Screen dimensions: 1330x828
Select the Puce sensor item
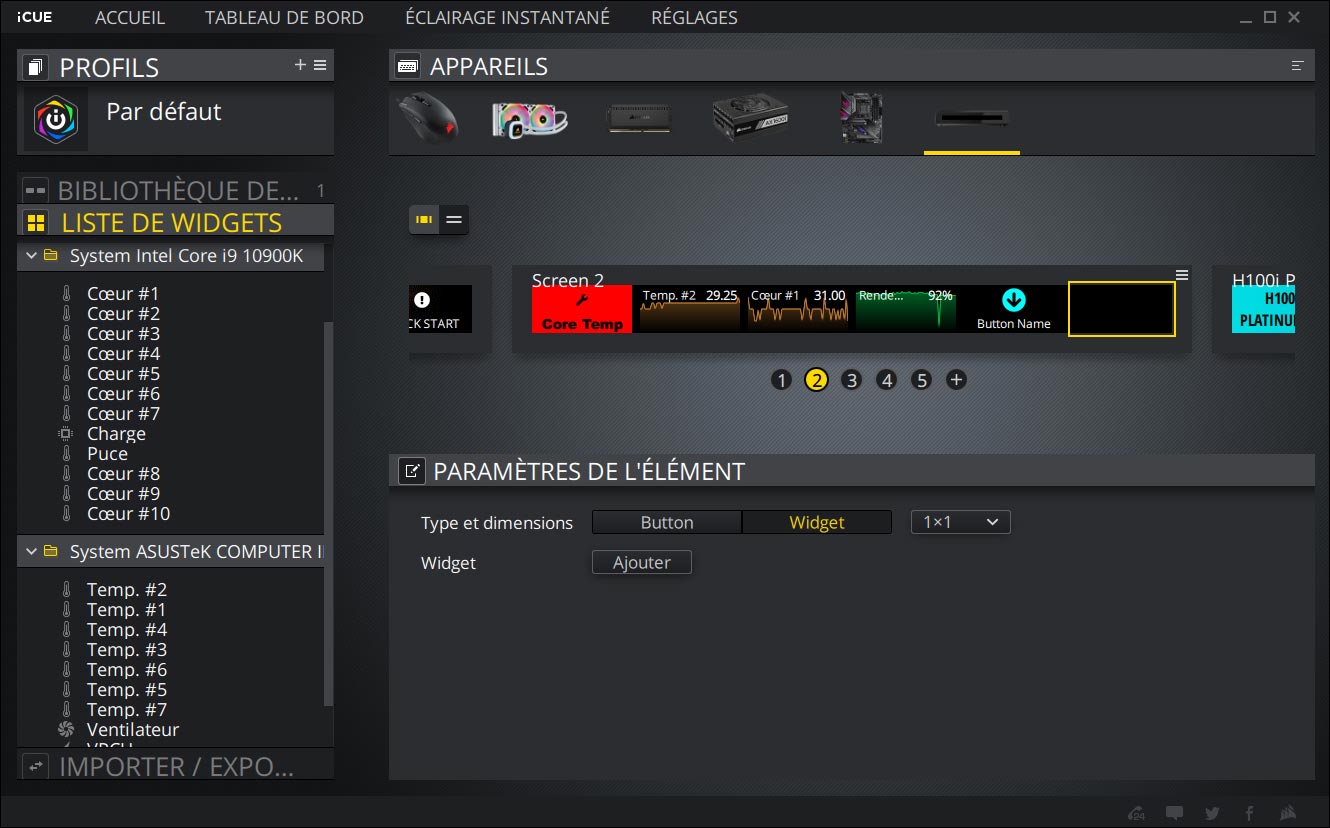[107, 454]
